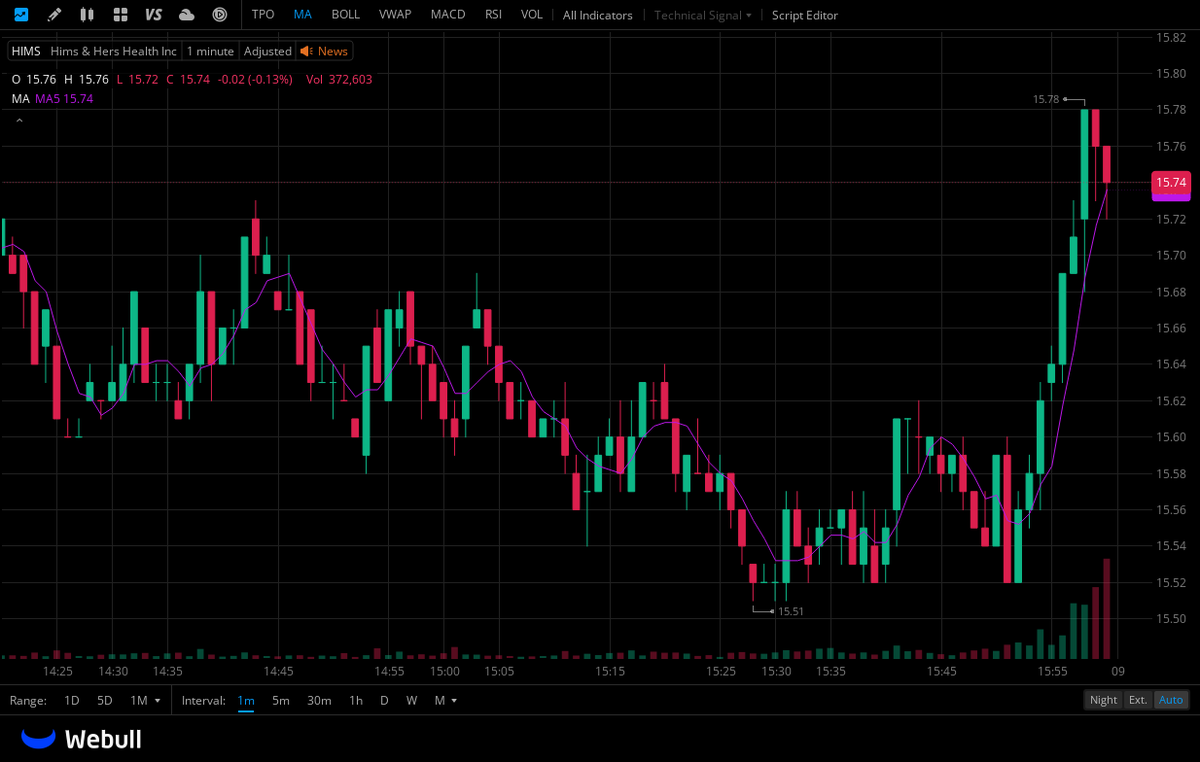Click the Vol 372,603 readout
The width and height of the screenshot is (1200, 762).
[339, 79]
